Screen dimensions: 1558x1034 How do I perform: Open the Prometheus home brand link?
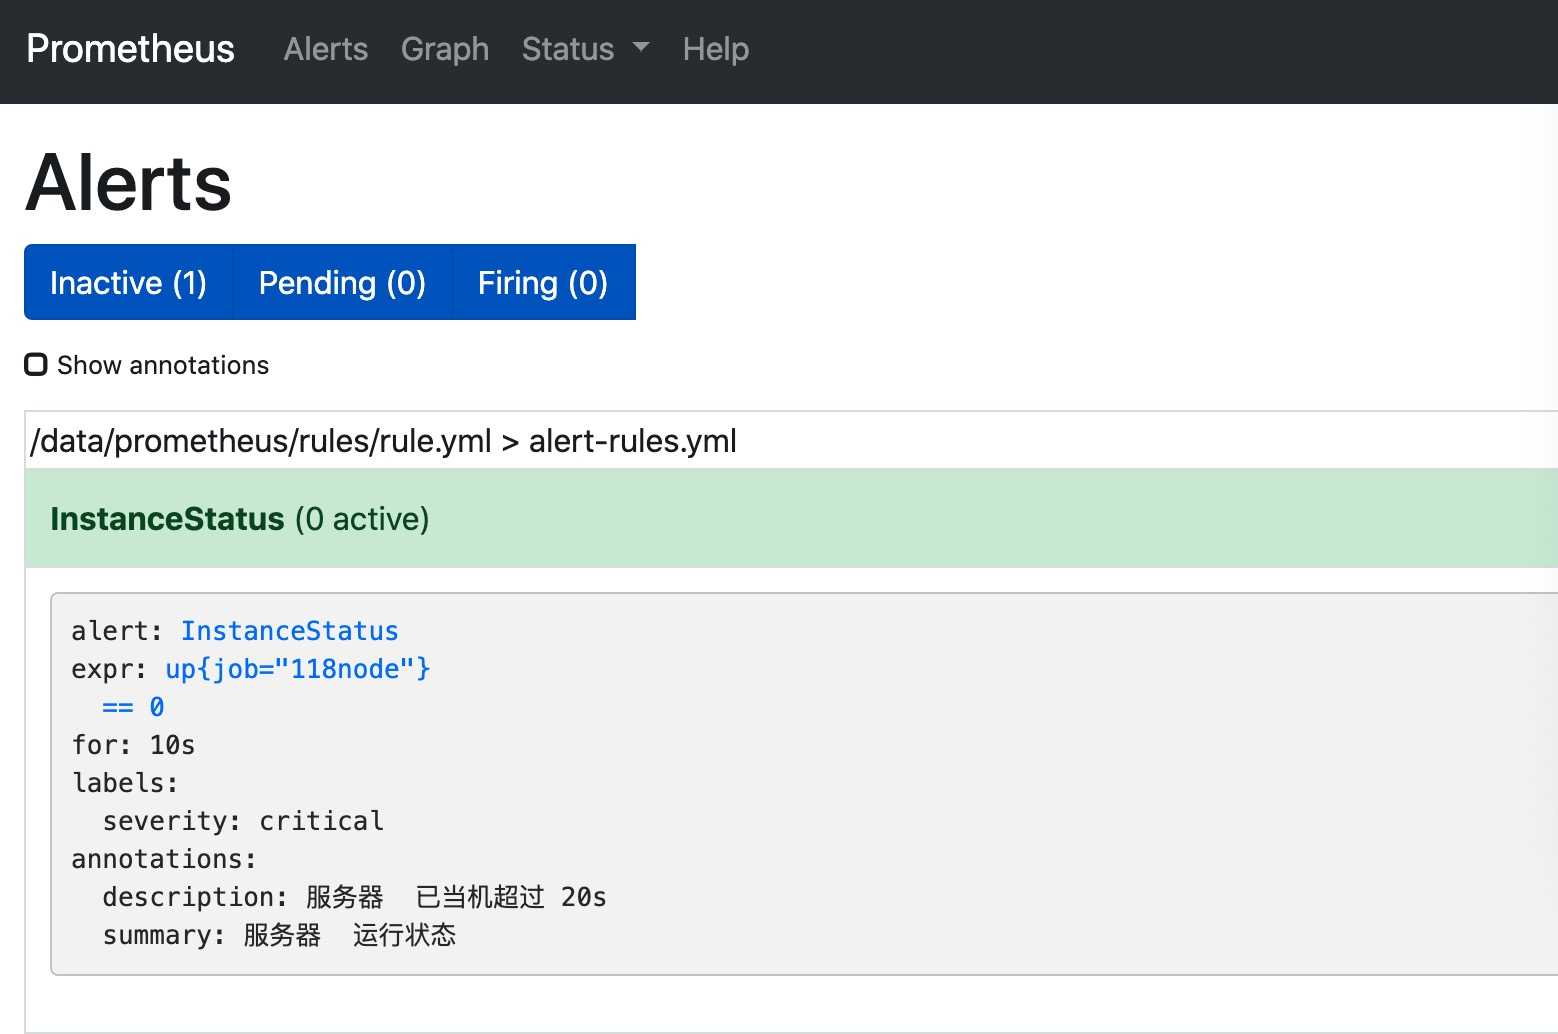[x=130, y=49]
